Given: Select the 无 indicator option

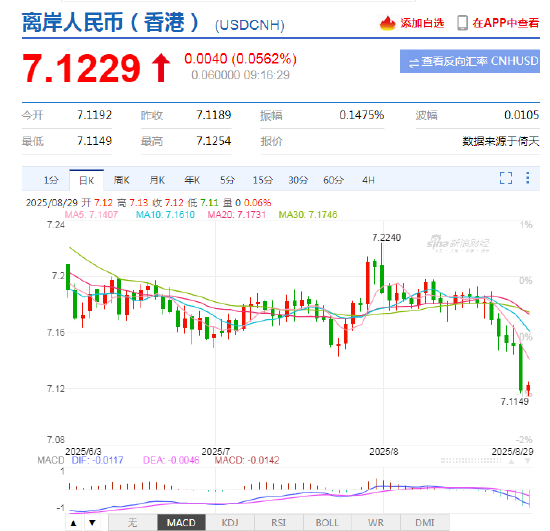Looking at the screenshot, I should tap(132, 523).
